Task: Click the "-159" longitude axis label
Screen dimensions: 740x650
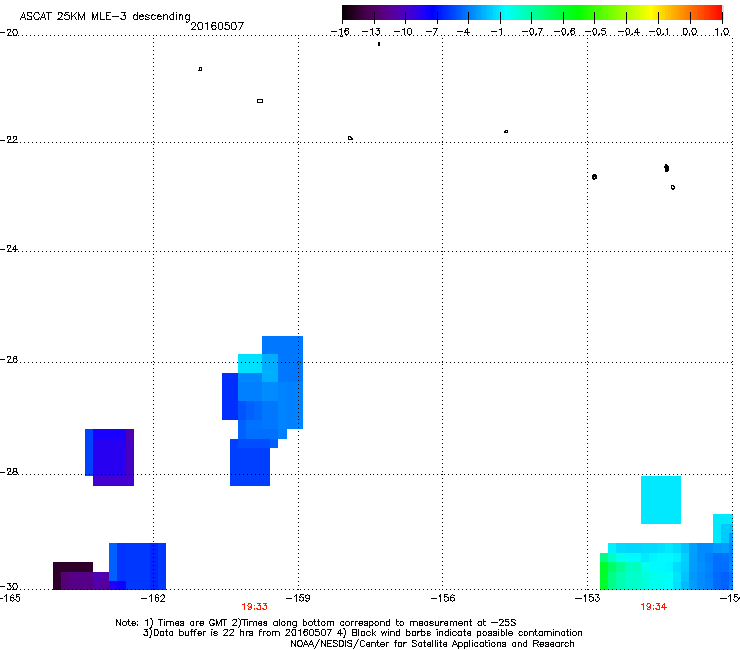Action: pos(298,599)
